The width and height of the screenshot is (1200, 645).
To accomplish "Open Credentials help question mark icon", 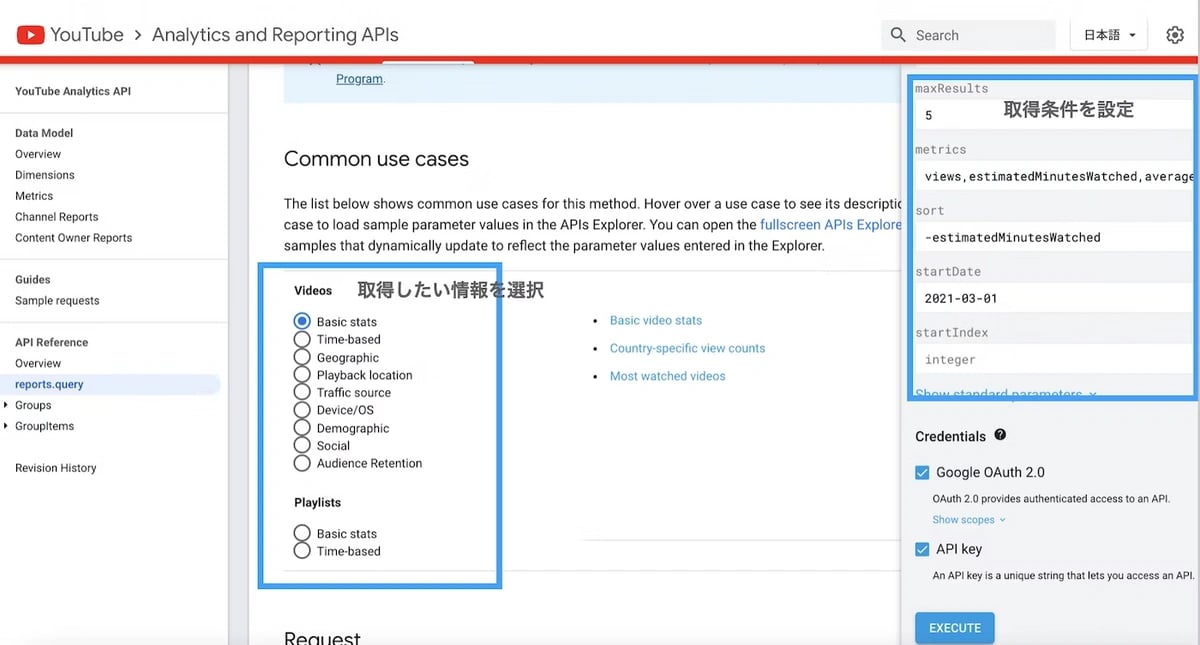I will [x=1000, y=435].
